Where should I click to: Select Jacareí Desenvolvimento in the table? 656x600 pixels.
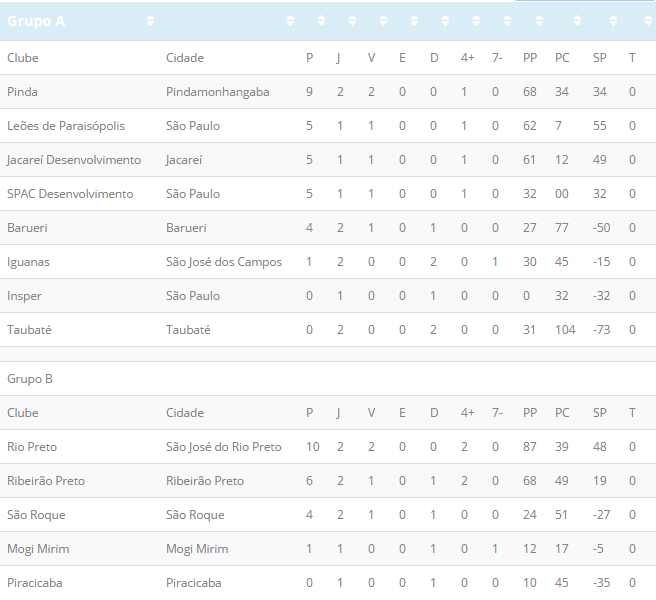74,160
